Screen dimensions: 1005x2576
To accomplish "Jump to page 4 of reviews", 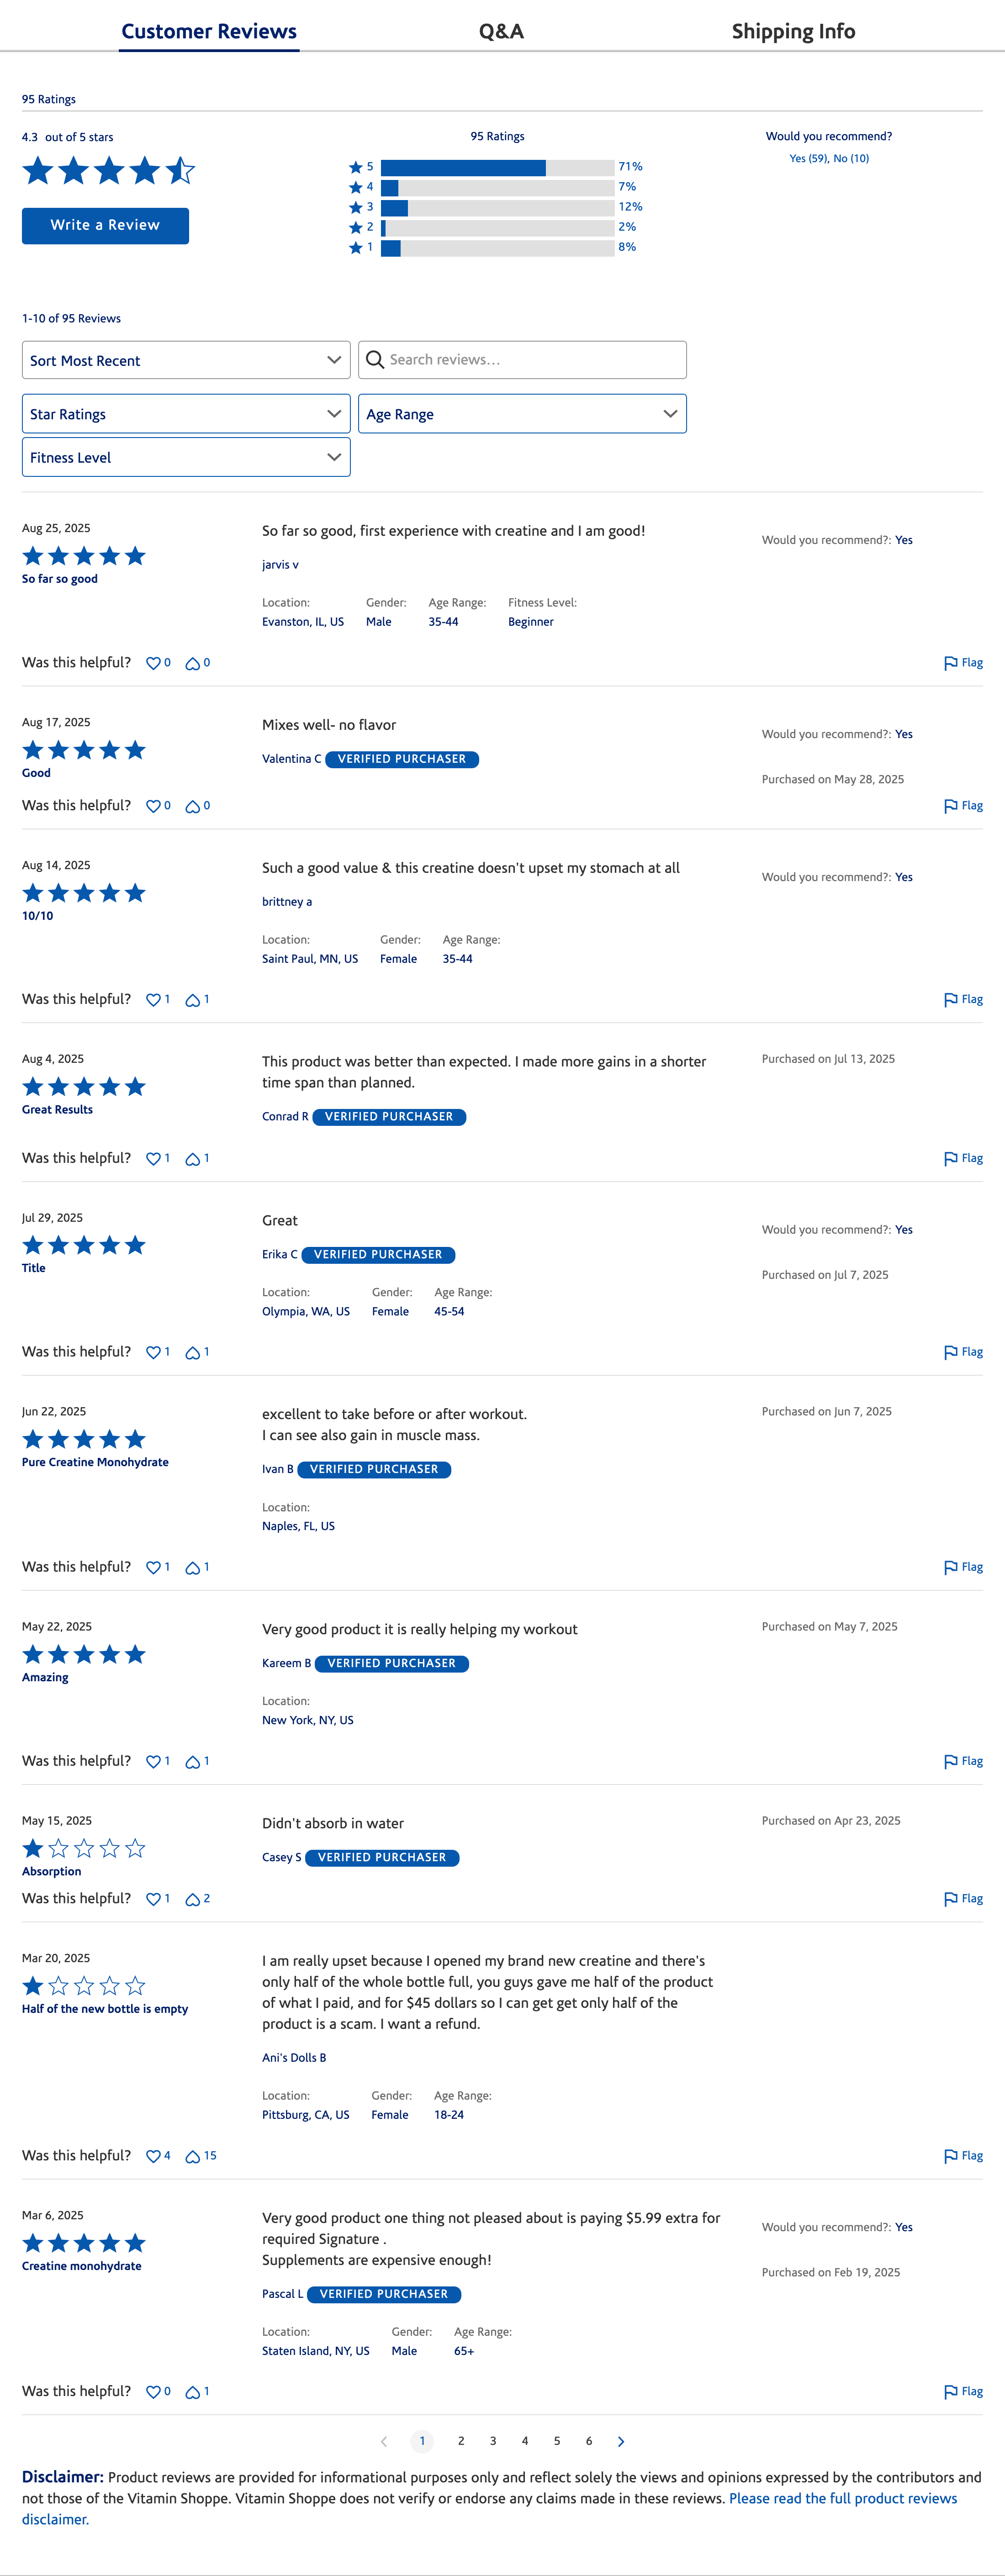I will (x=524, y=2440).
